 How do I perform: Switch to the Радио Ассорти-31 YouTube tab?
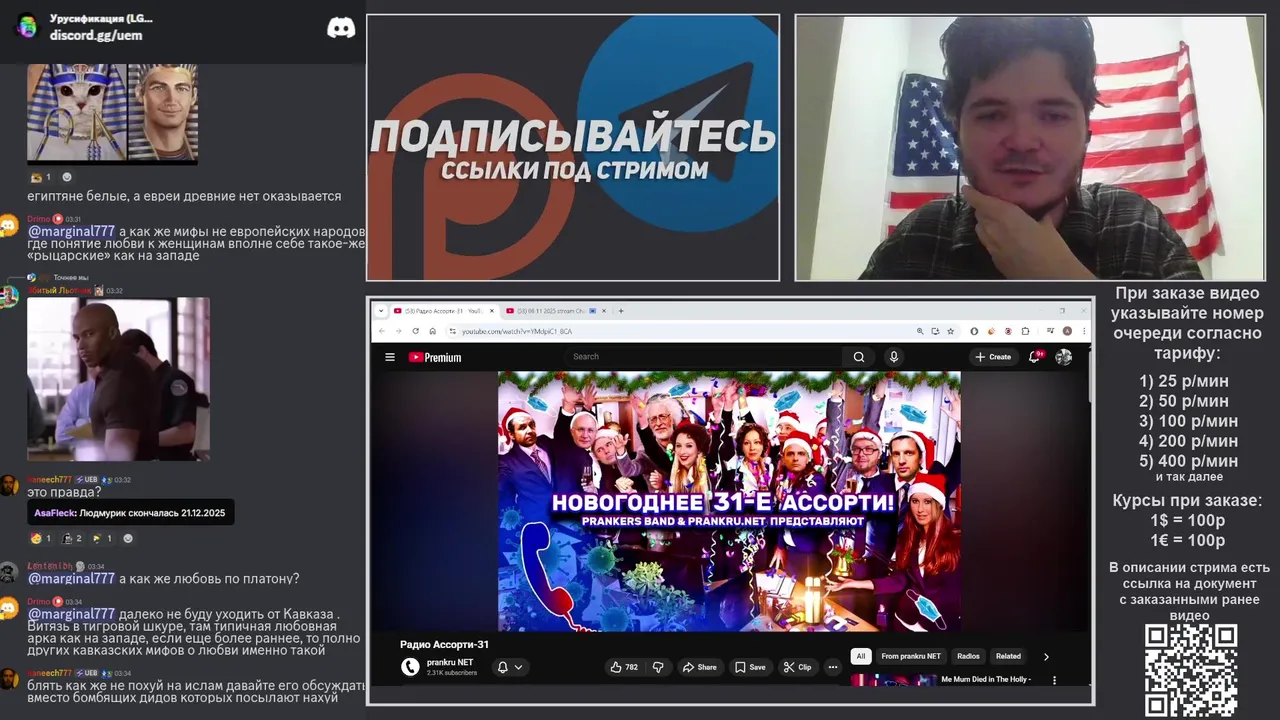(x=445, y=311)
